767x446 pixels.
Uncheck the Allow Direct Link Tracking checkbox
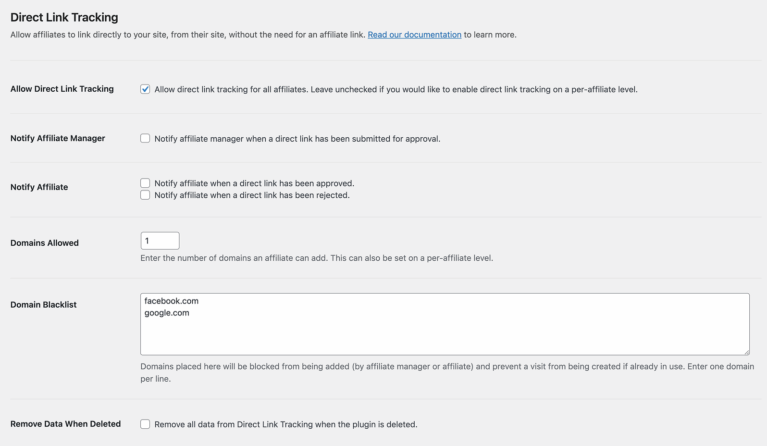(145, 89)
